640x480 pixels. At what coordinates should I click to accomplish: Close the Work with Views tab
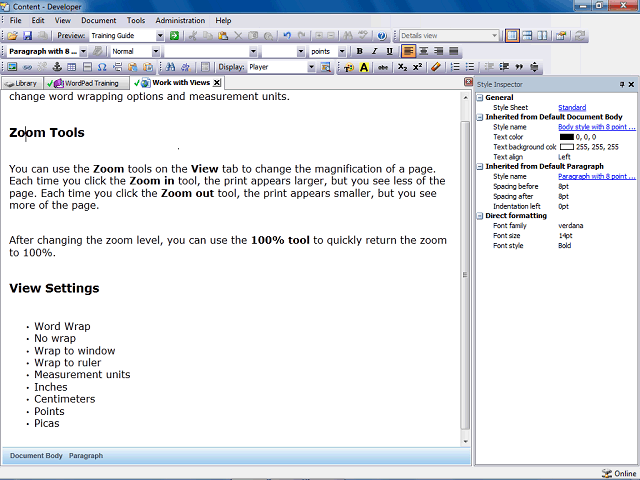coord(217,83)
